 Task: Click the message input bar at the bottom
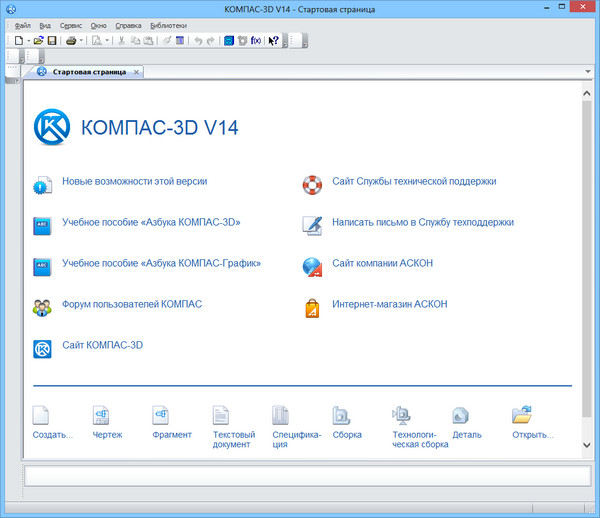click(x=308, y=476)
